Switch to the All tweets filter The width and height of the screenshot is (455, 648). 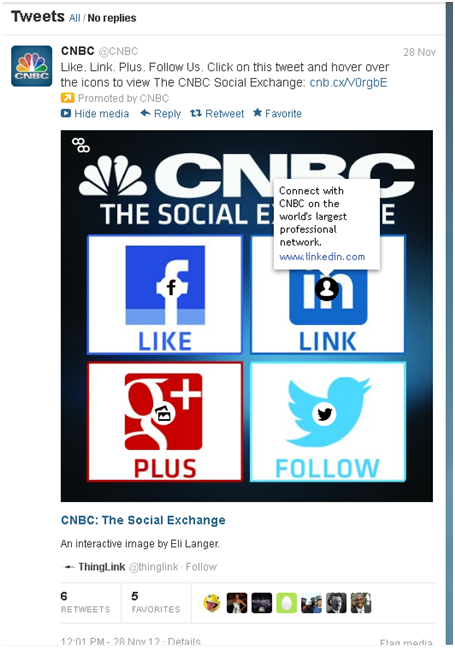[74, 18]
